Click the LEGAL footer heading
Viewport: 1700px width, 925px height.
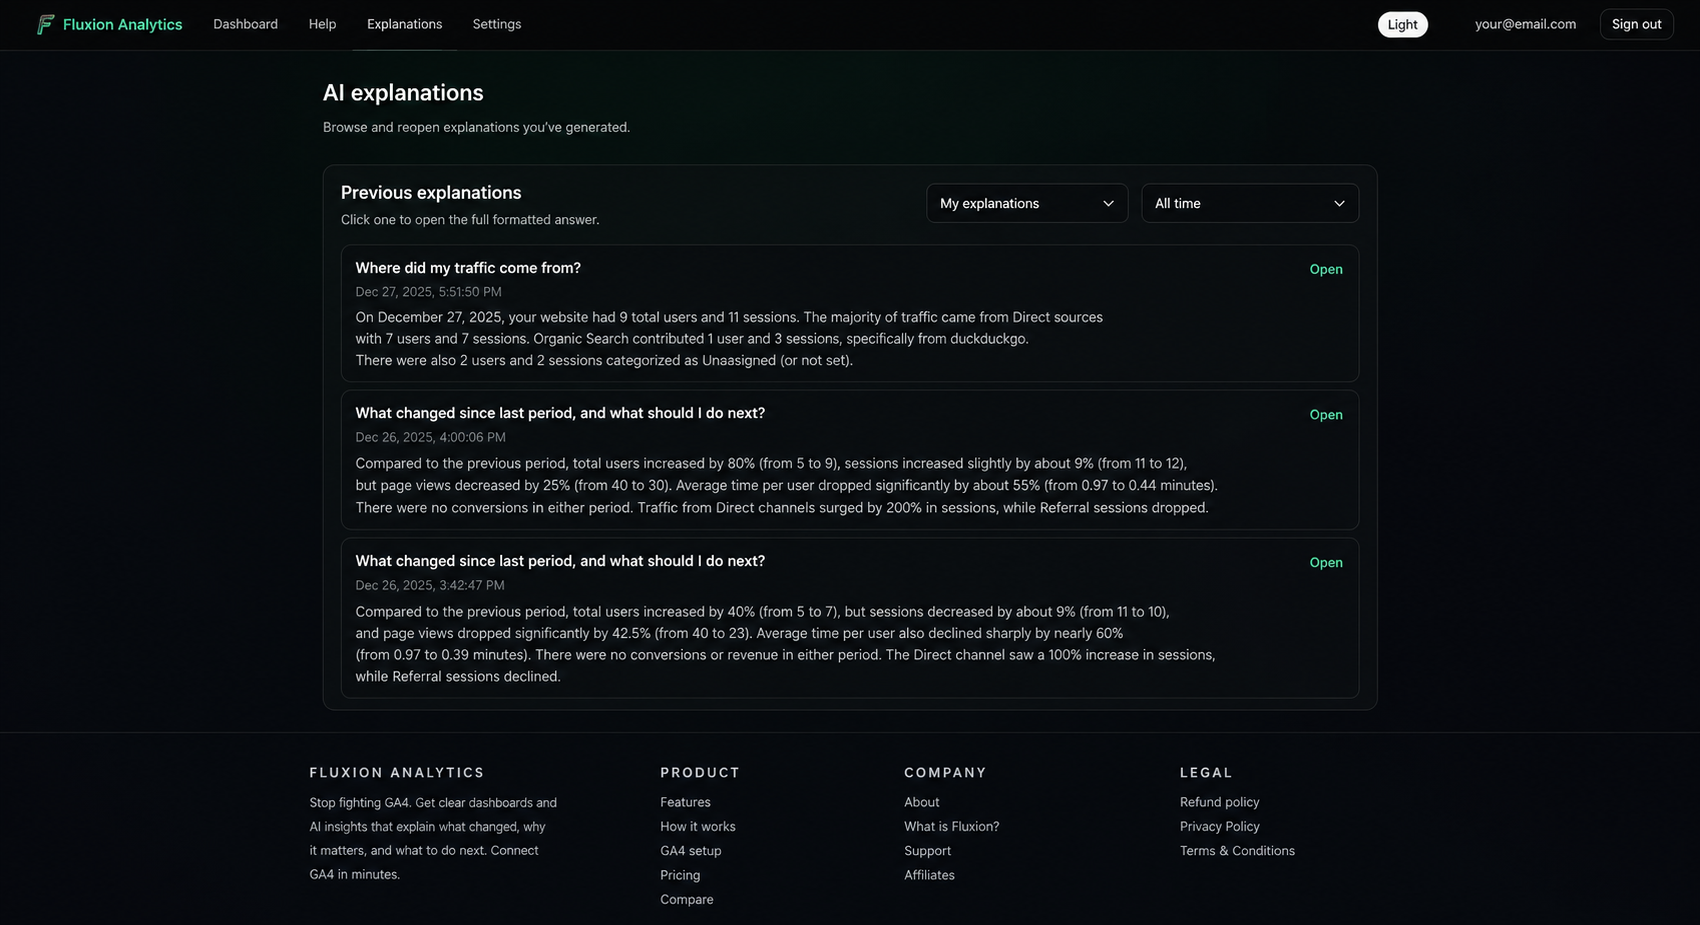pyautogui.click(x=1206, y=773)
